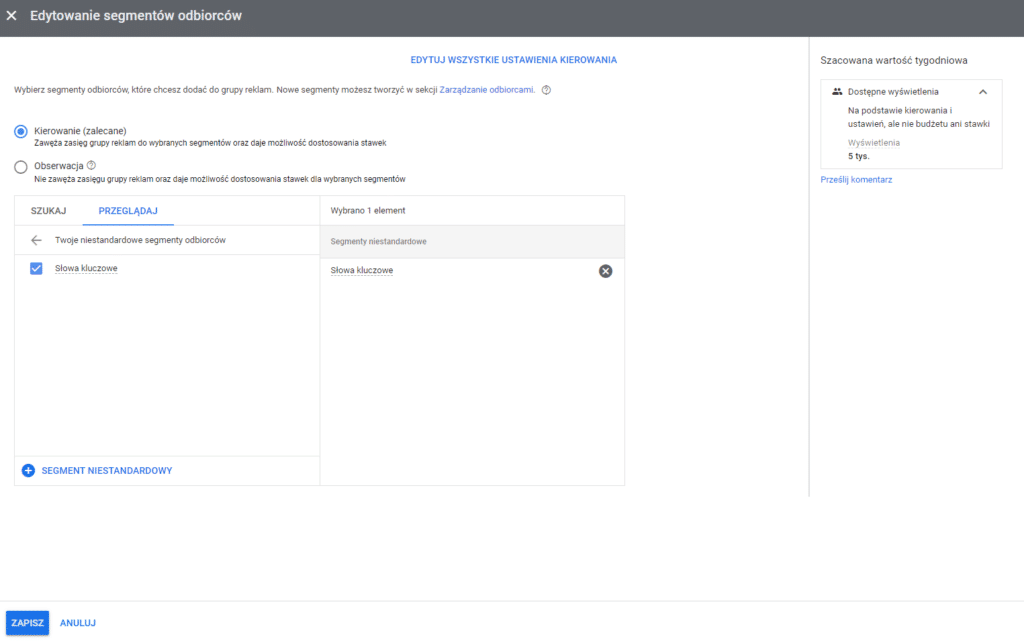Screen dimensions: 1024x641
Task: Click the people icon in Dostępne wyświetlenia
Action: point(837,92)
